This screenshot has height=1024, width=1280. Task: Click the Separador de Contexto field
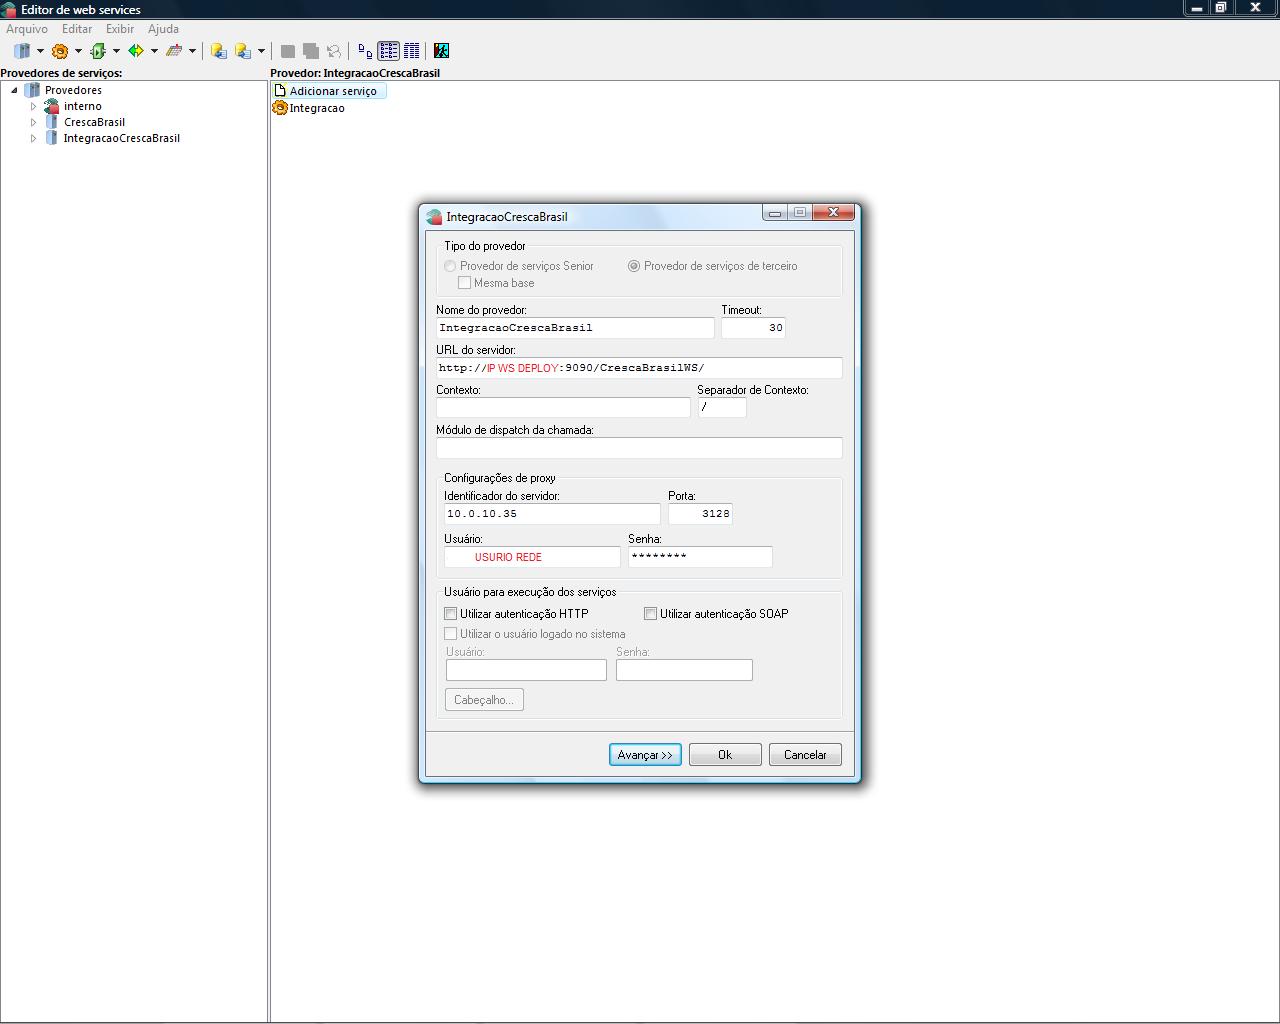[722, 408]
